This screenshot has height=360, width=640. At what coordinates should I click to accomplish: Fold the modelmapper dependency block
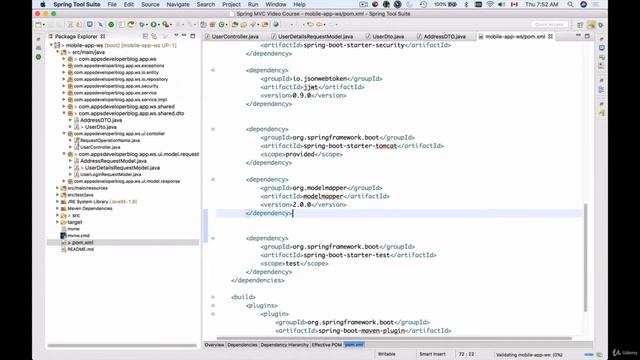point(213,180)
